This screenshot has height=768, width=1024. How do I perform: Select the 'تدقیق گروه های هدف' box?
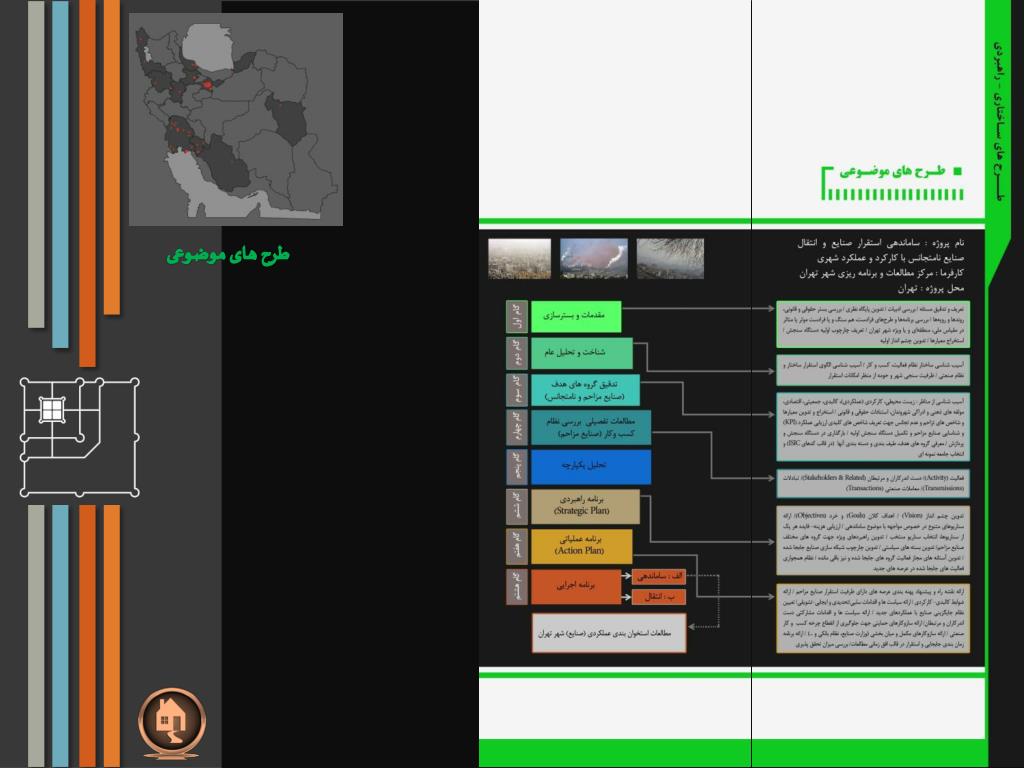[585, 391]
